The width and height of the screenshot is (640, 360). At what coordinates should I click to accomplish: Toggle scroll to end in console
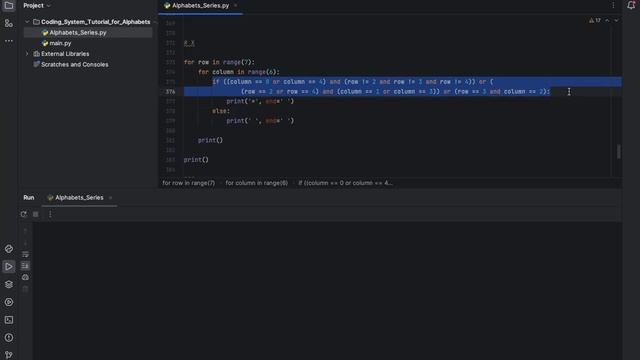25,266
